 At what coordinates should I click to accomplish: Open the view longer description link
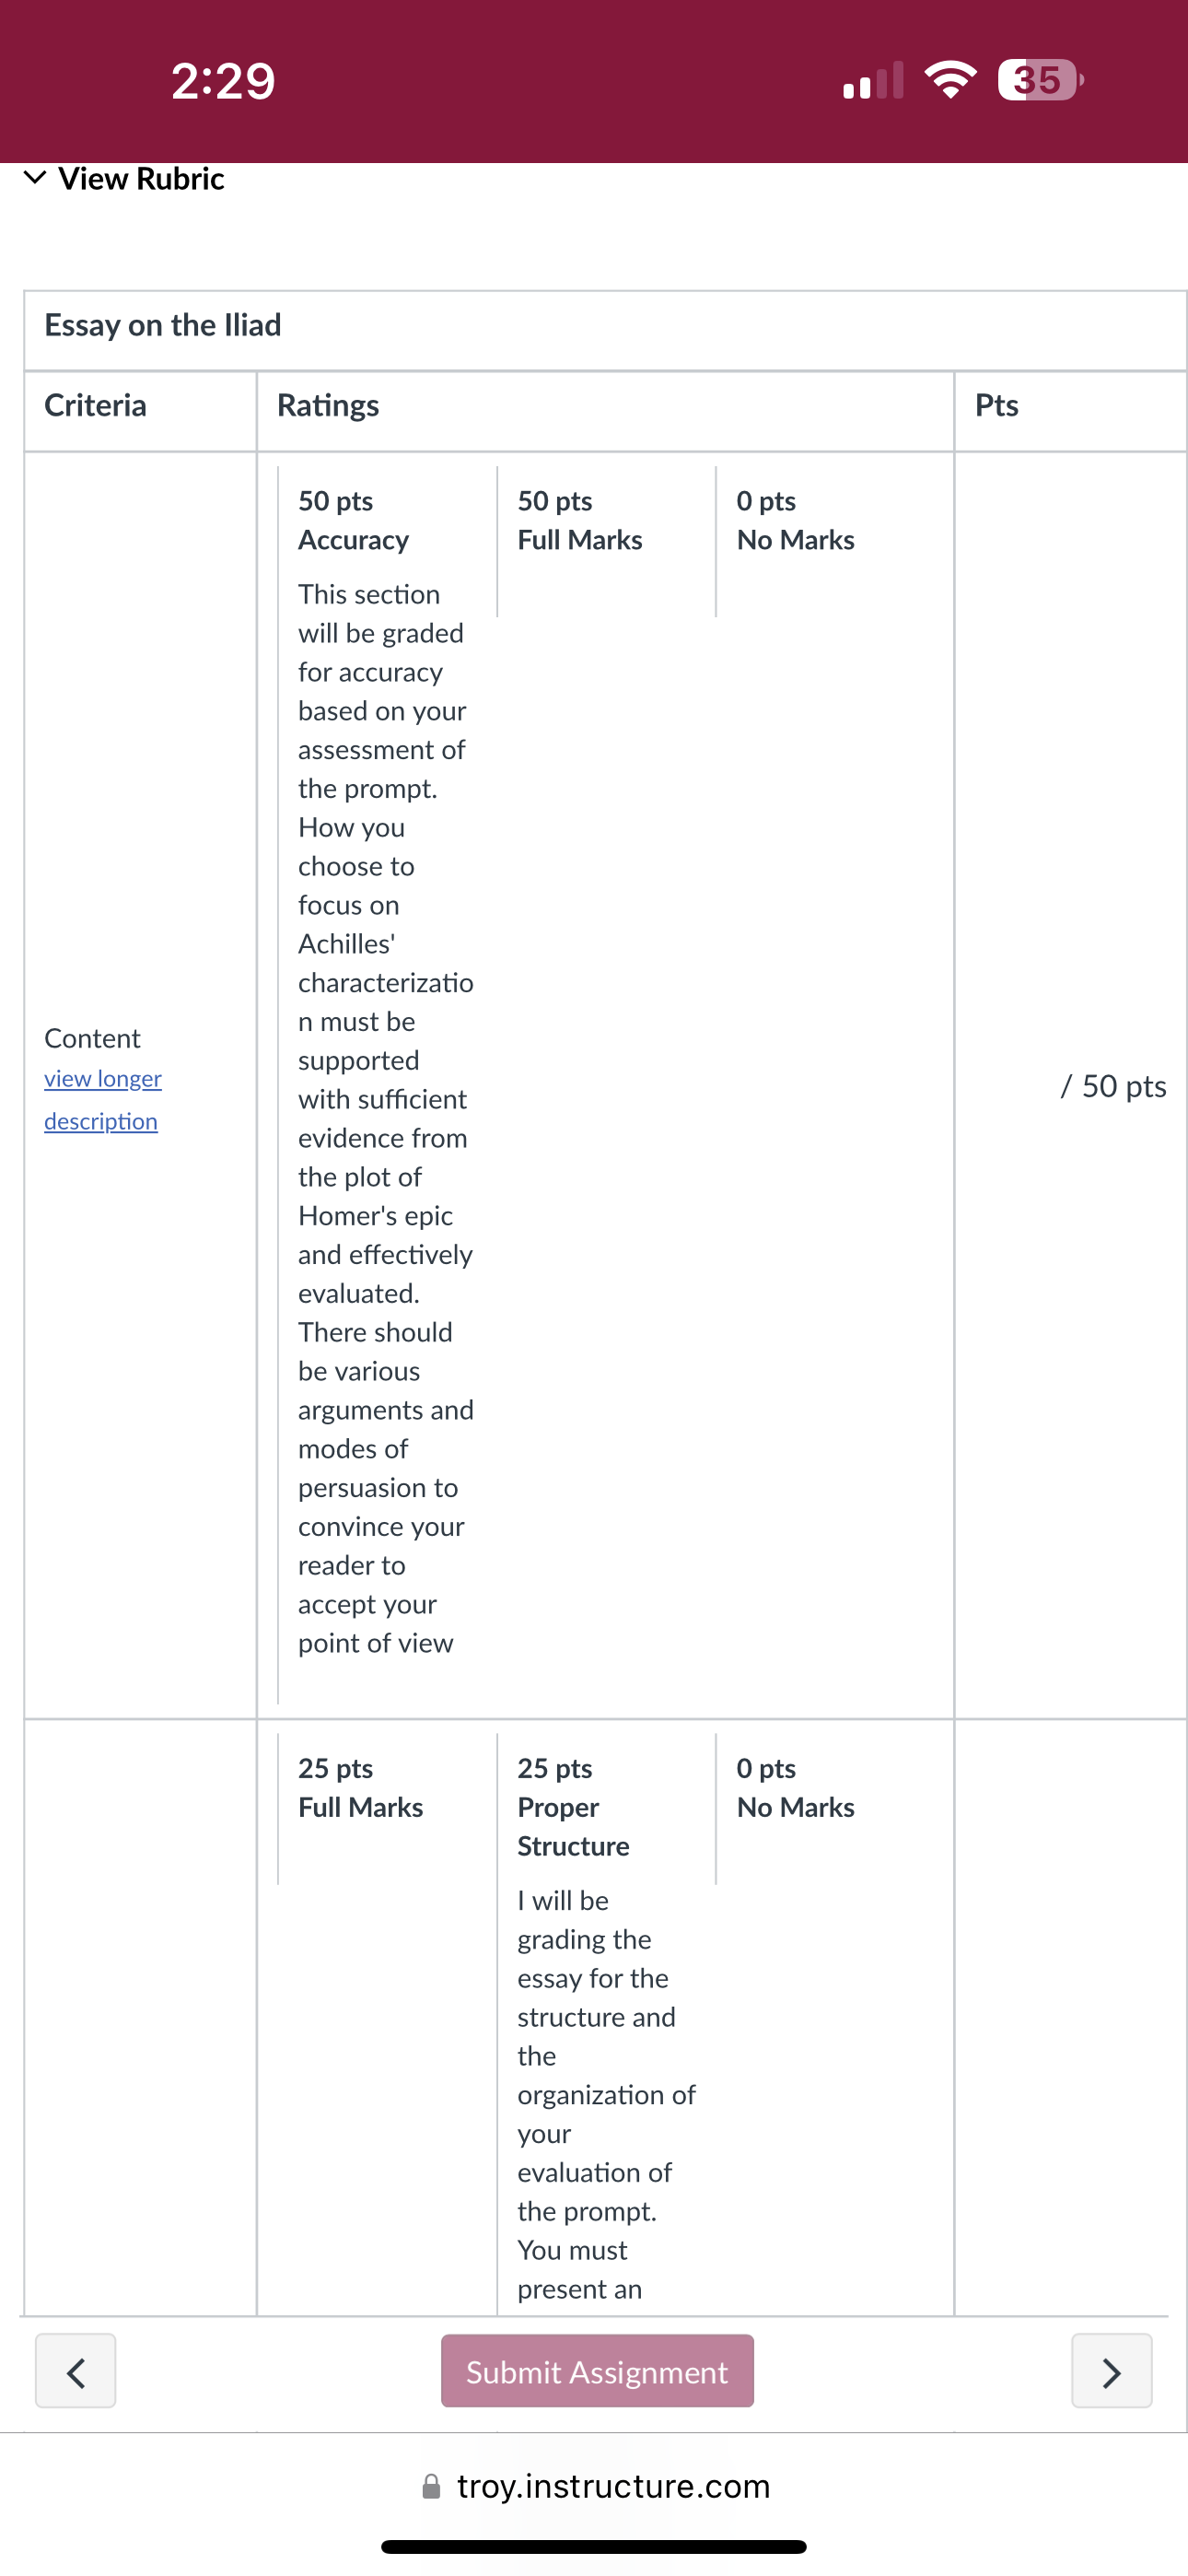click(103, 1099)
